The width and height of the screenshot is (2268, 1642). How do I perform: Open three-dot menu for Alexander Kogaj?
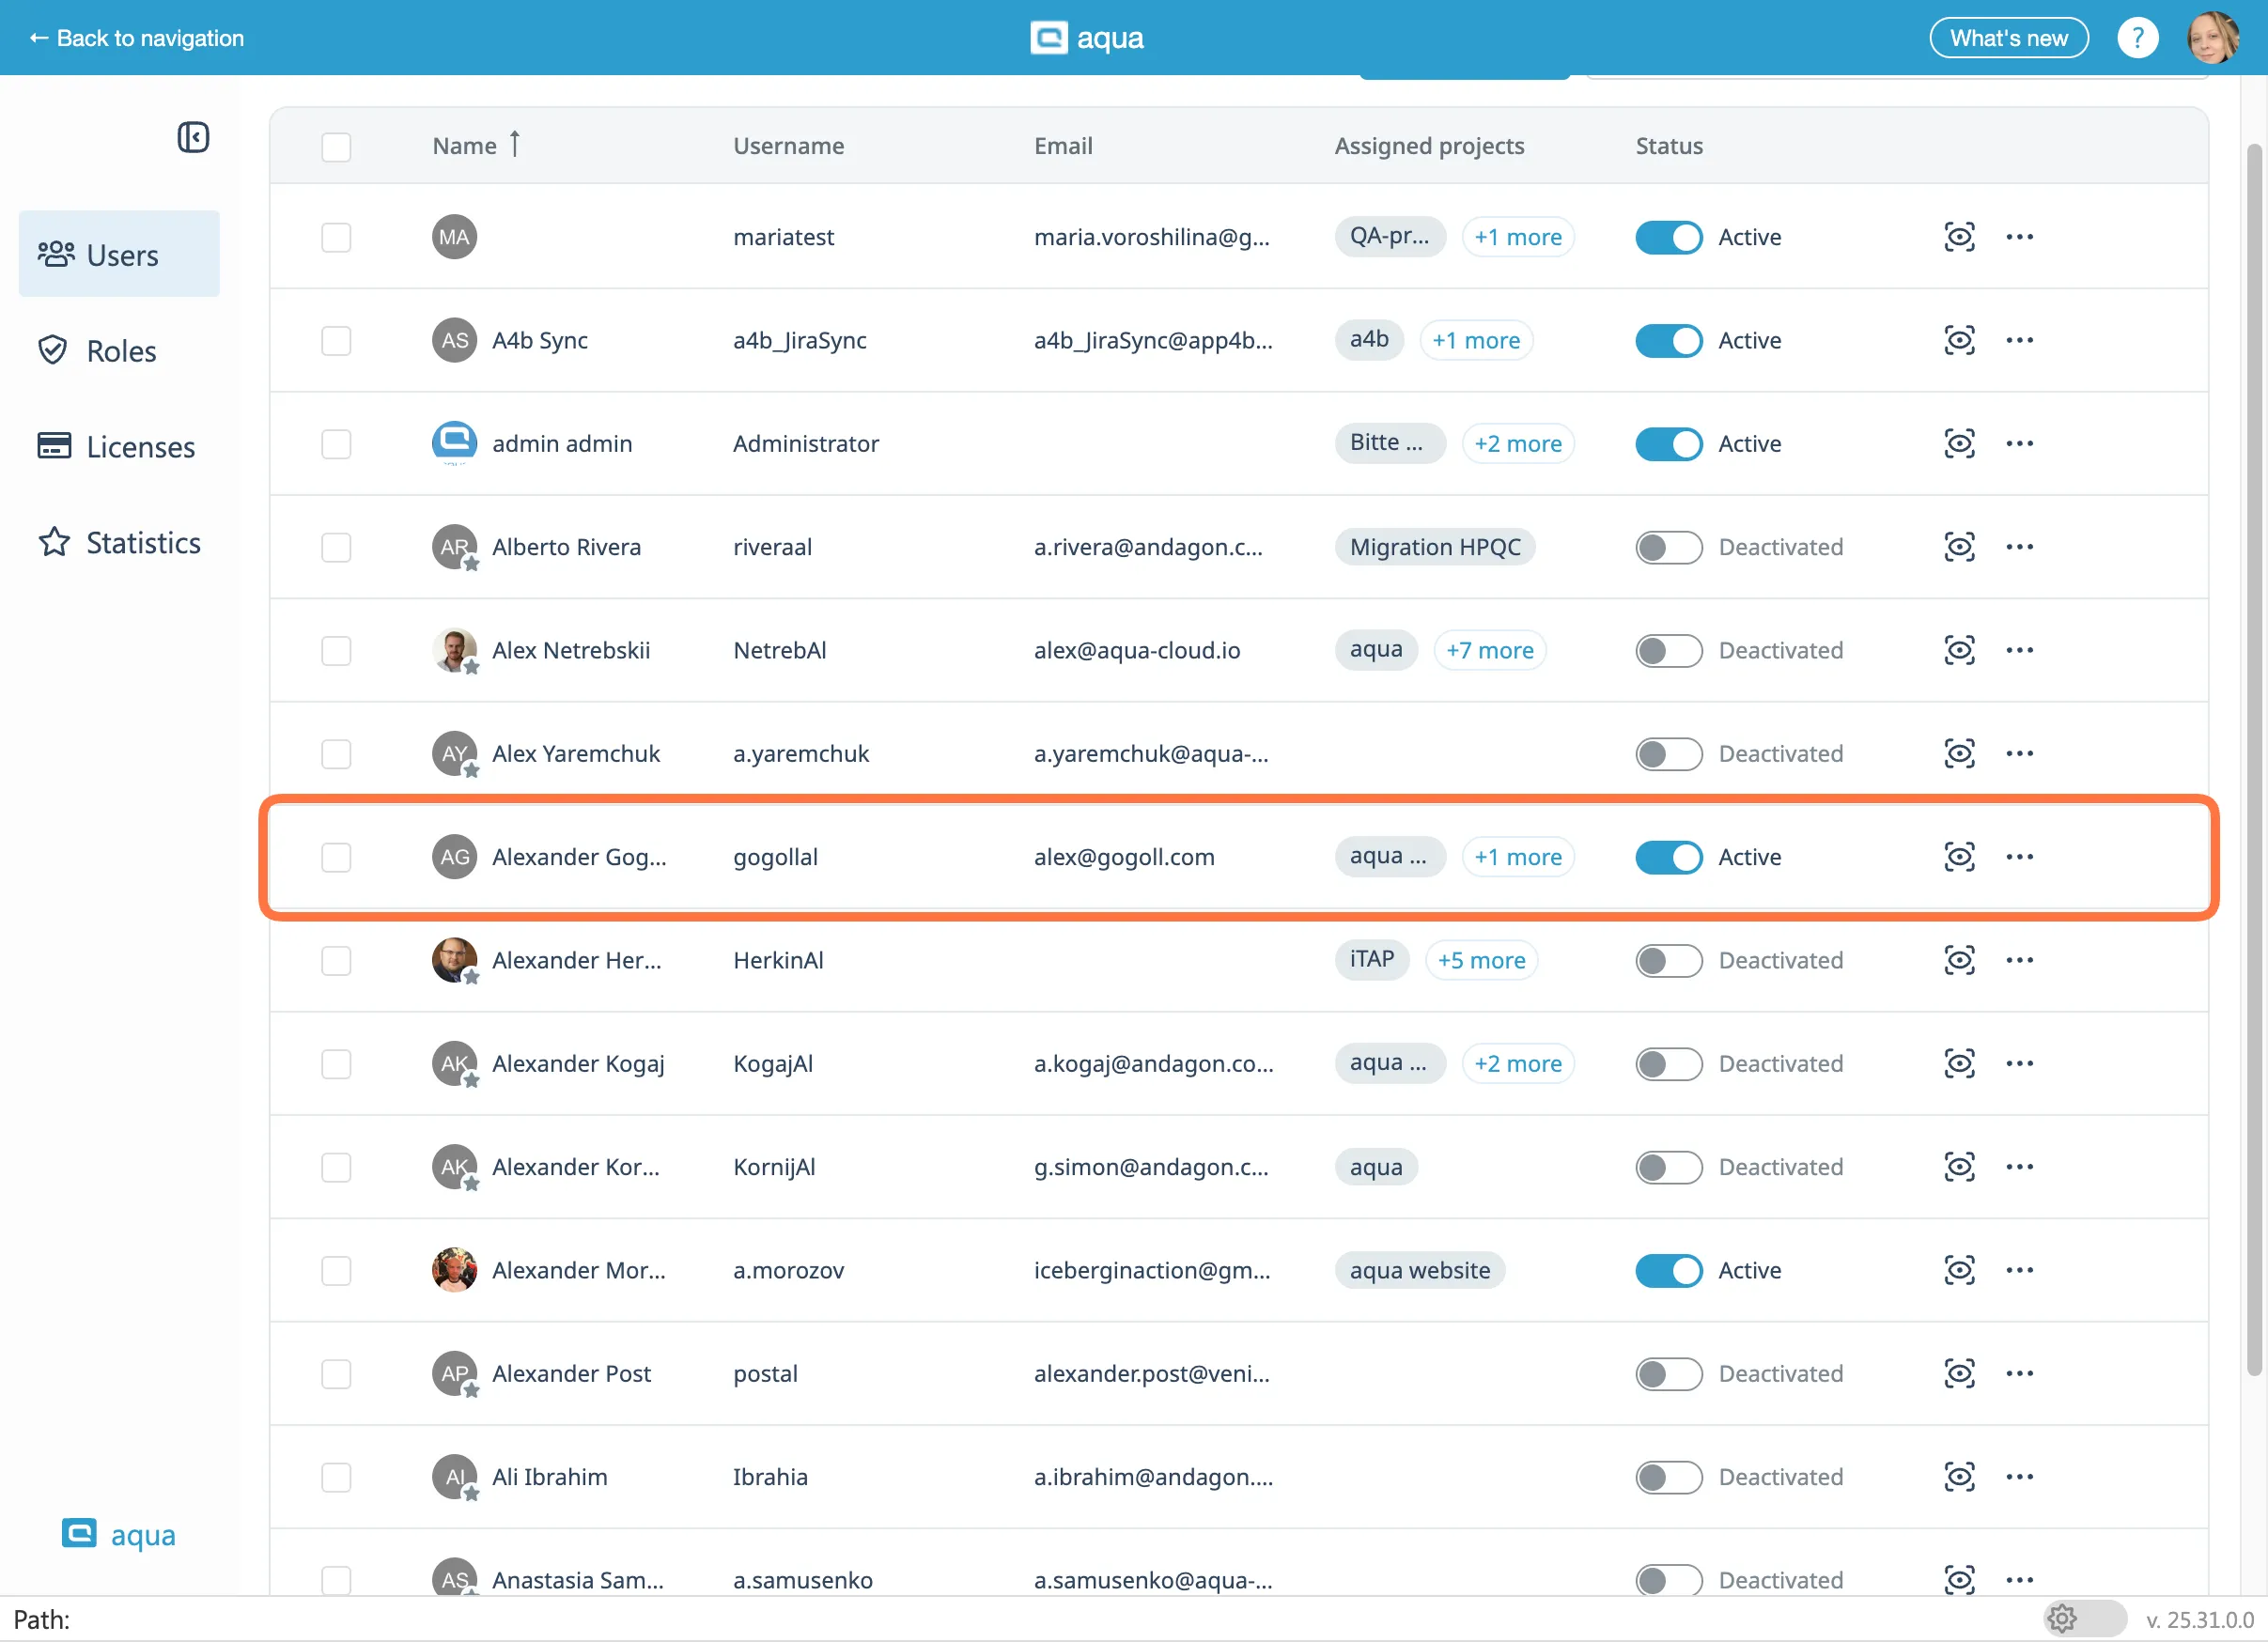[2019, 1064]
